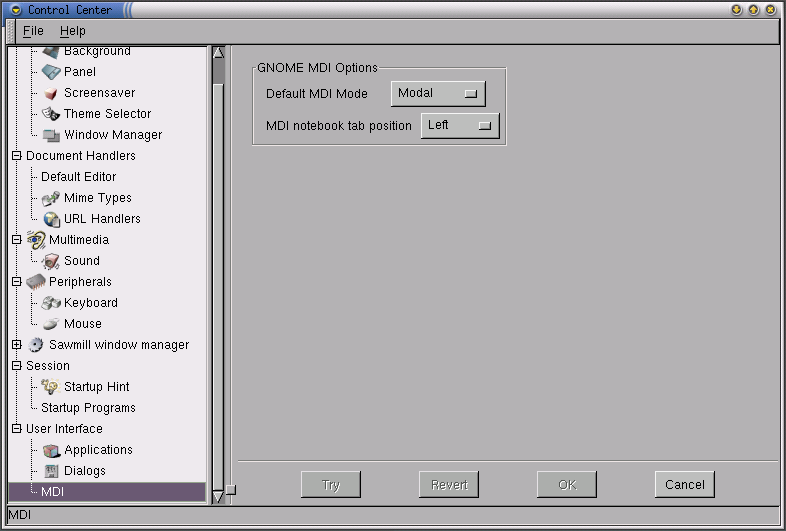Select Startup Programs in the tree
786x531 pixels.
coord(88,408)
